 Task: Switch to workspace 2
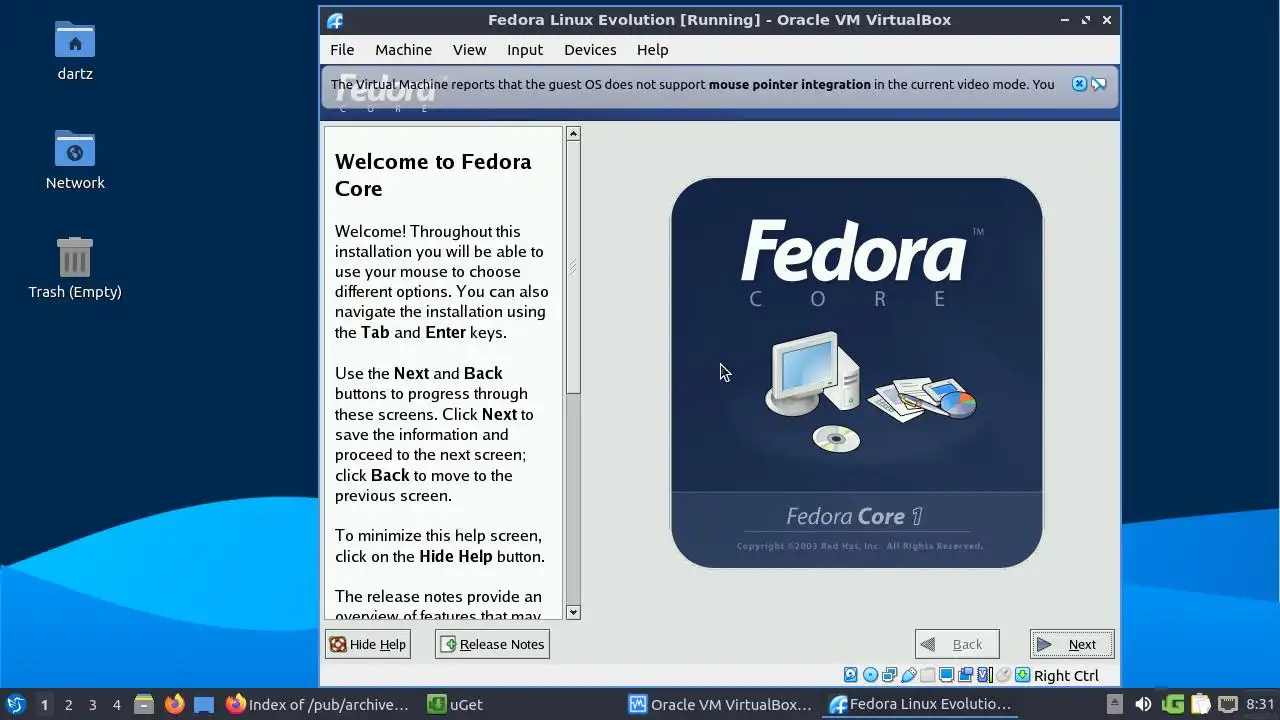(69, 704)
